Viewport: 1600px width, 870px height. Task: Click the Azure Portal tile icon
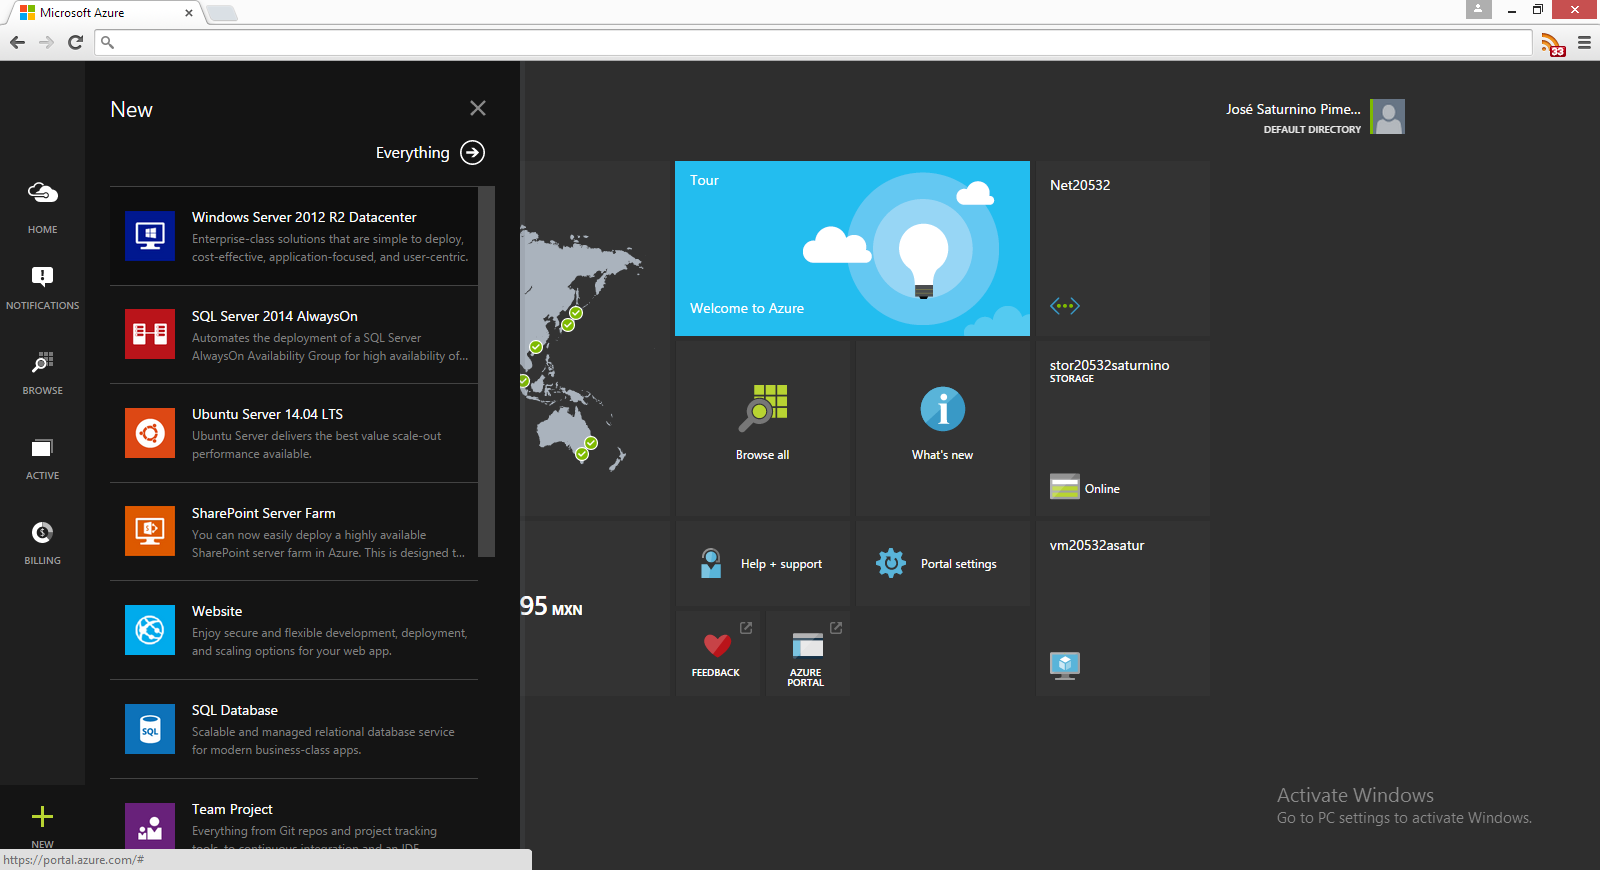tap(807, 644)
